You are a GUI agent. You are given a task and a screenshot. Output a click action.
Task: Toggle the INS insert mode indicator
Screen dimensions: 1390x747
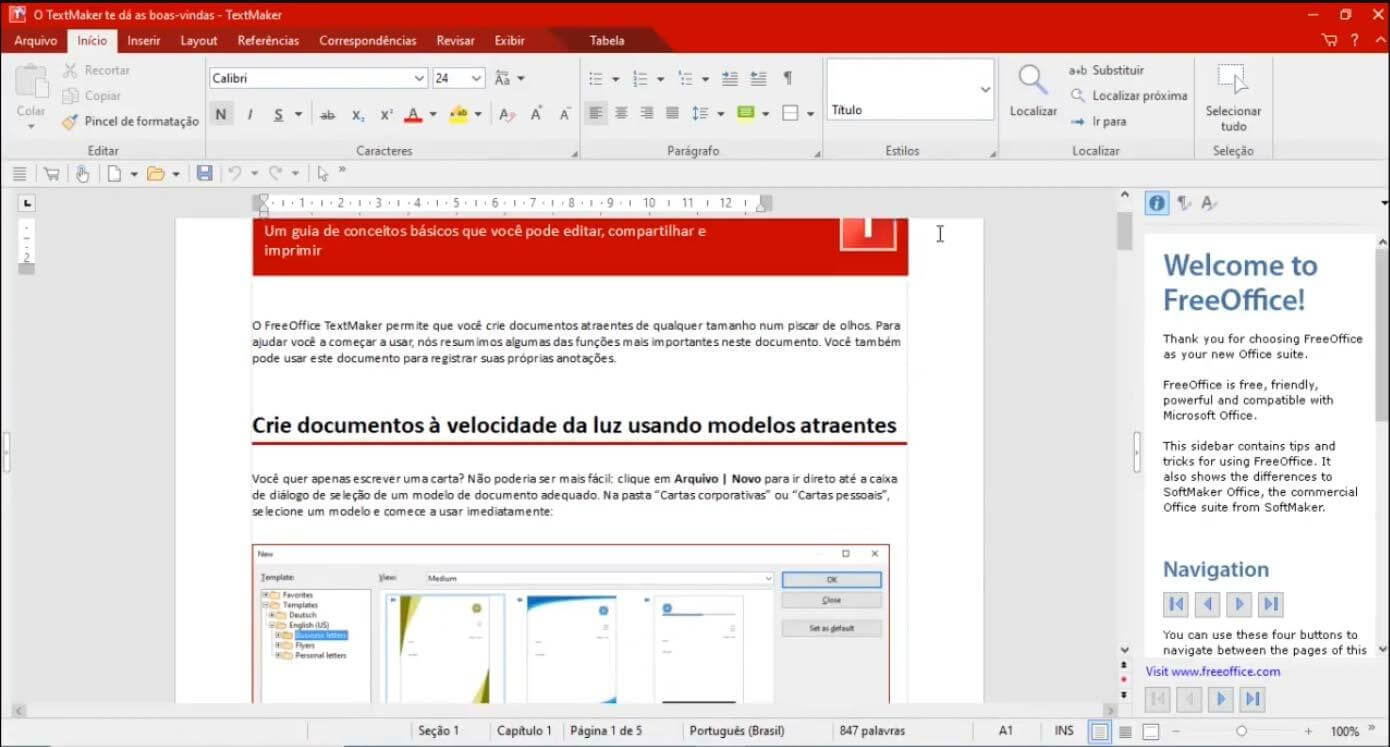tap(1064, 731)
